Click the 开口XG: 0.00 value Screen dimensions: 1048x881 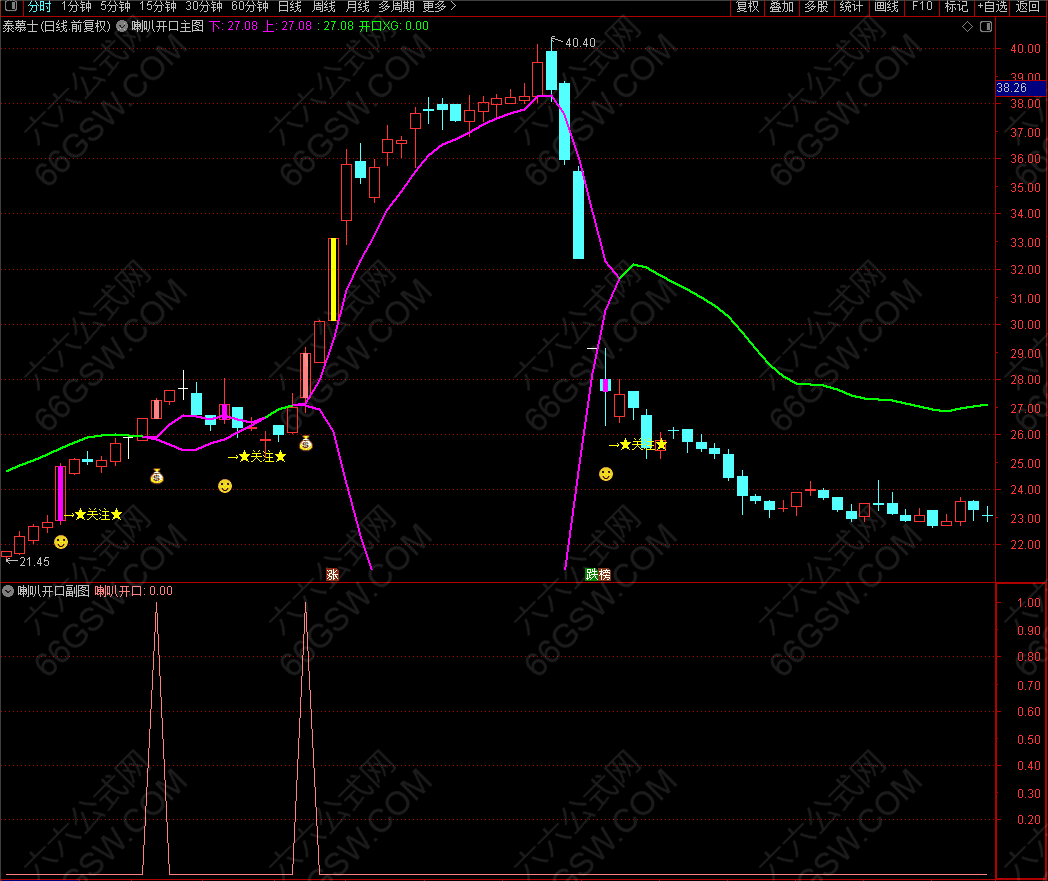pyautogui.click(x=394, y=27)
